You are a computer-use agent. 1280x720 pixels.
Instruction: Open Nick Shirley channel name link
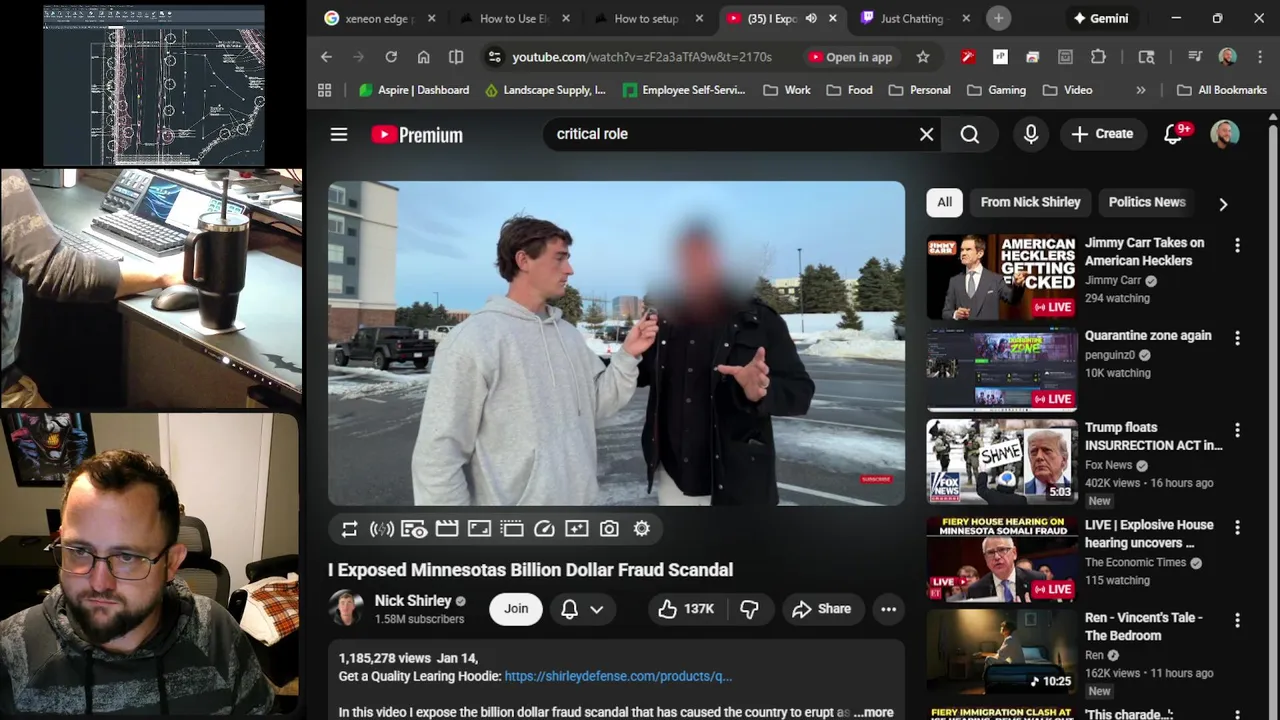(413, 600)
